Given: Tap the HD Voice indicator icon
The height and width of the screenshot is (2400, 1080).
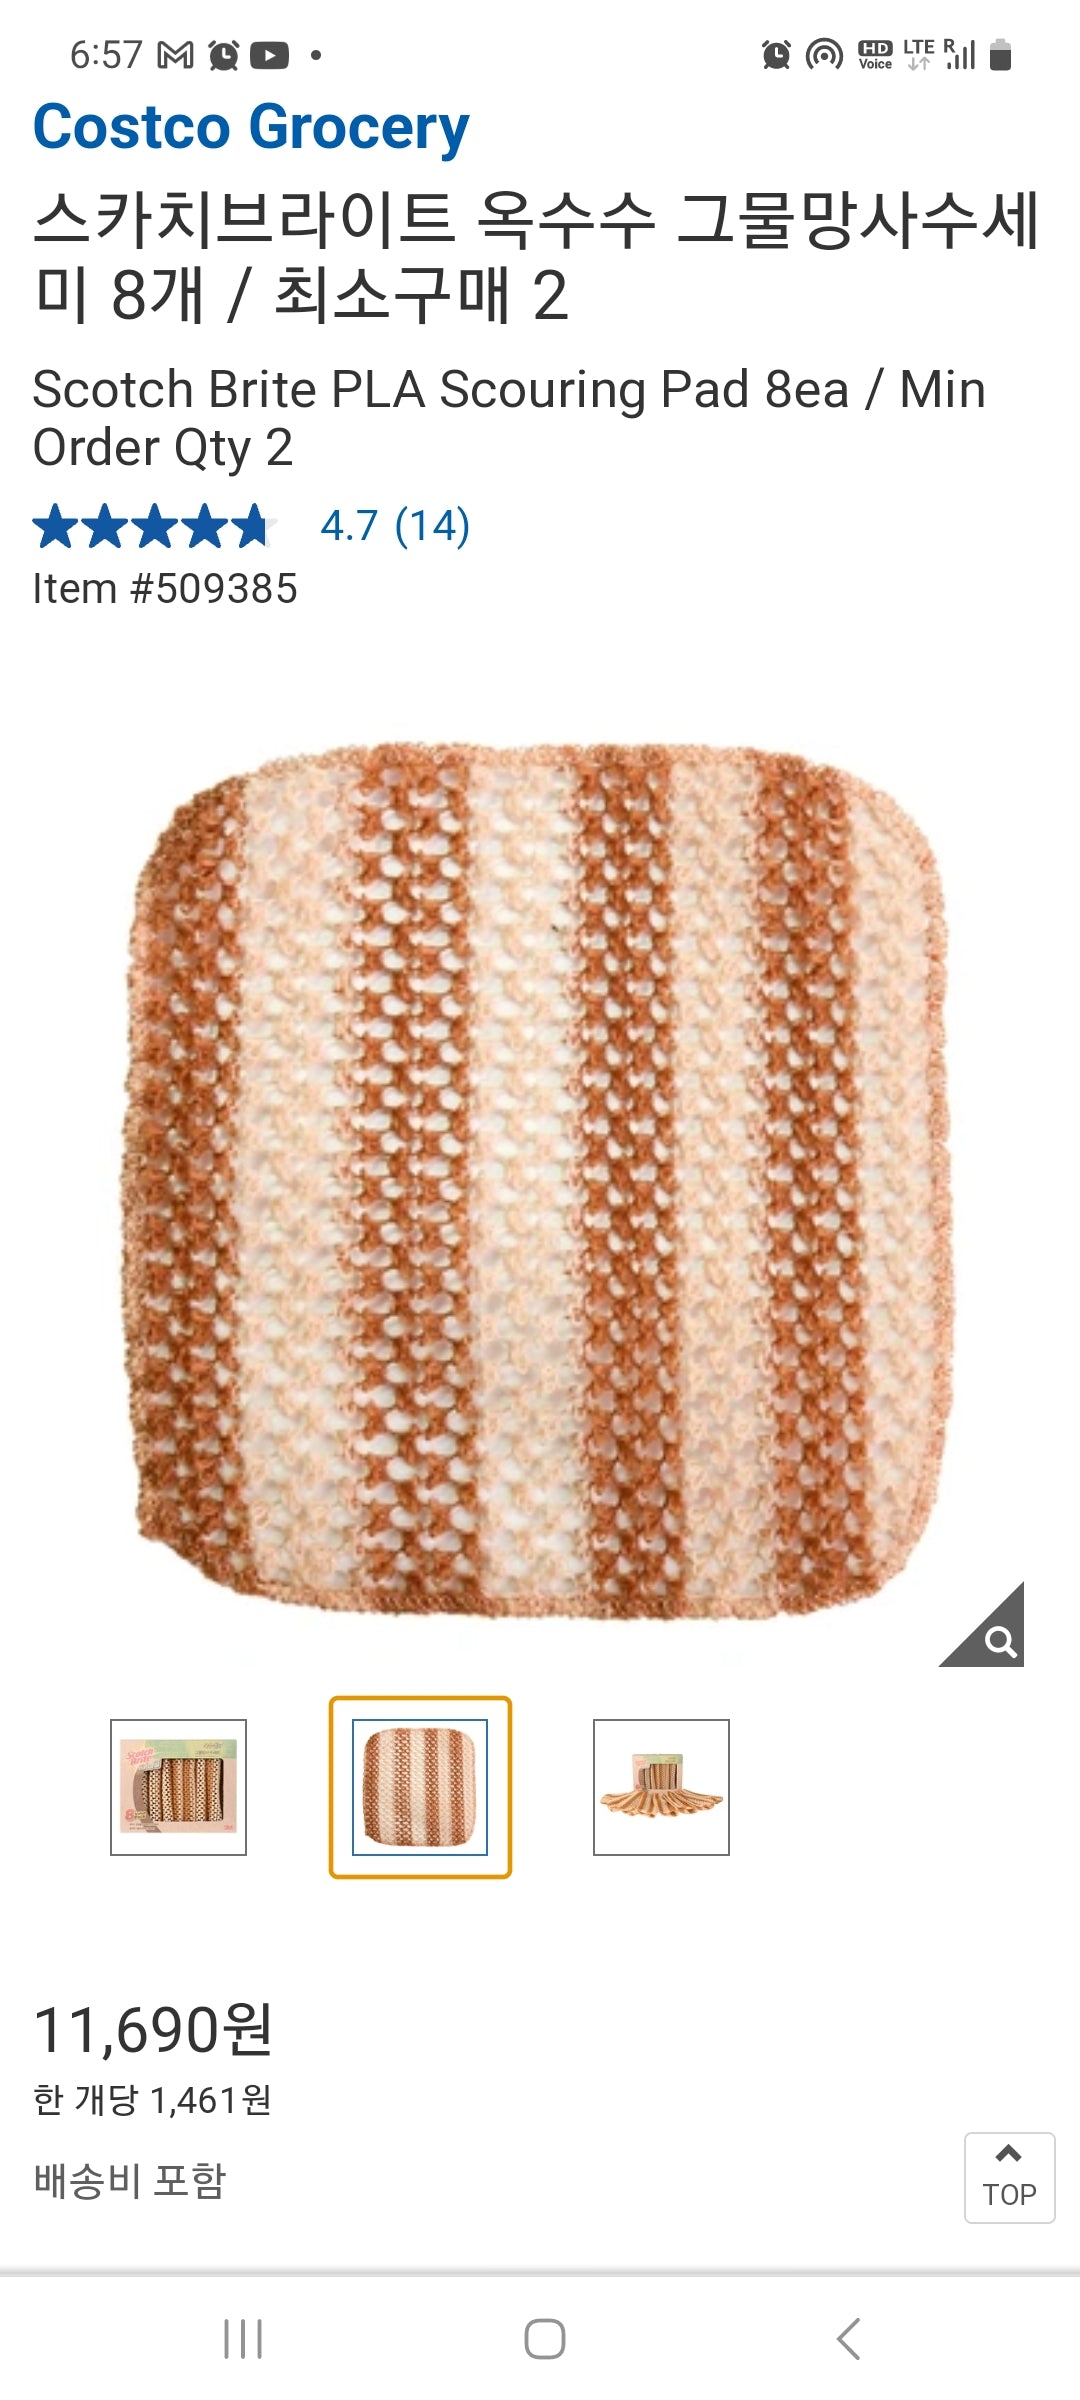Looking at the screenshot, I should tap(875, 55).
